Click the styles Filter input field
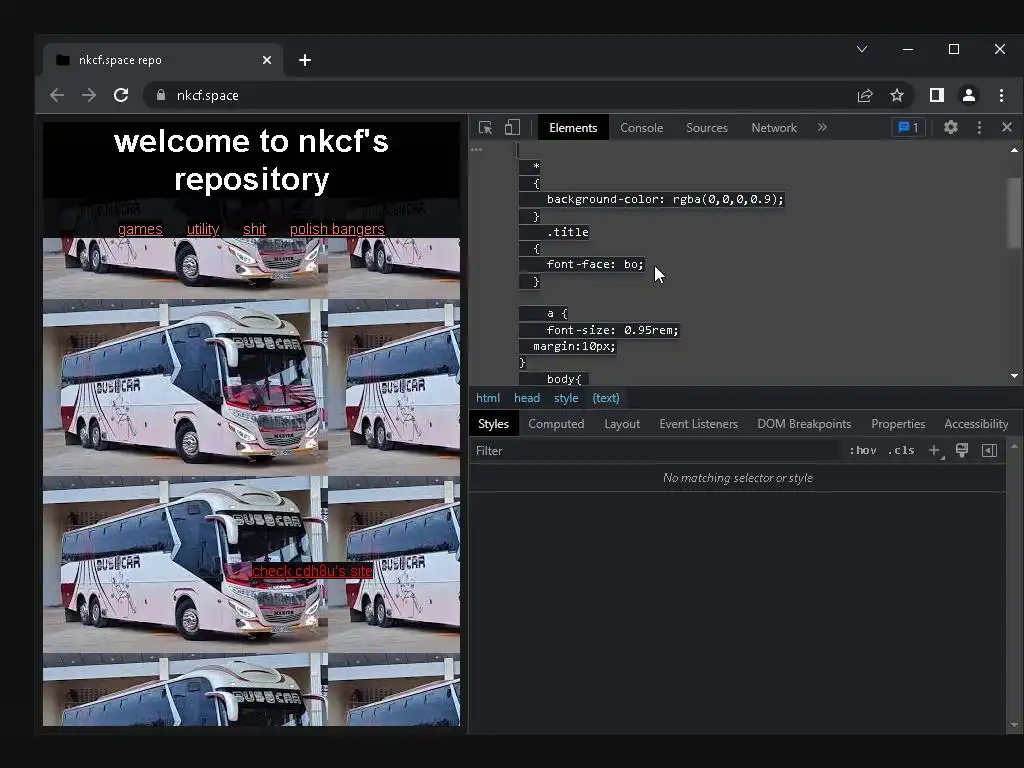1024x768 pixels. (x=655, y=451)
